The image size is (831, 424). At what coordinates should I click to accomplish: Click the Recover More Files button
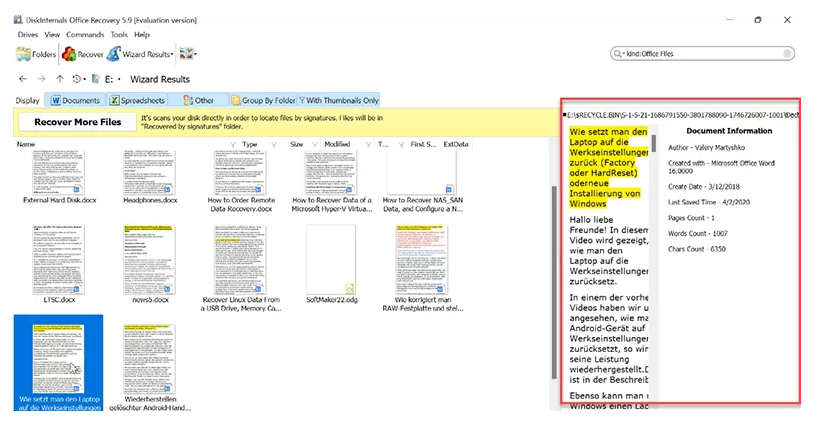(x=78, y=122)
